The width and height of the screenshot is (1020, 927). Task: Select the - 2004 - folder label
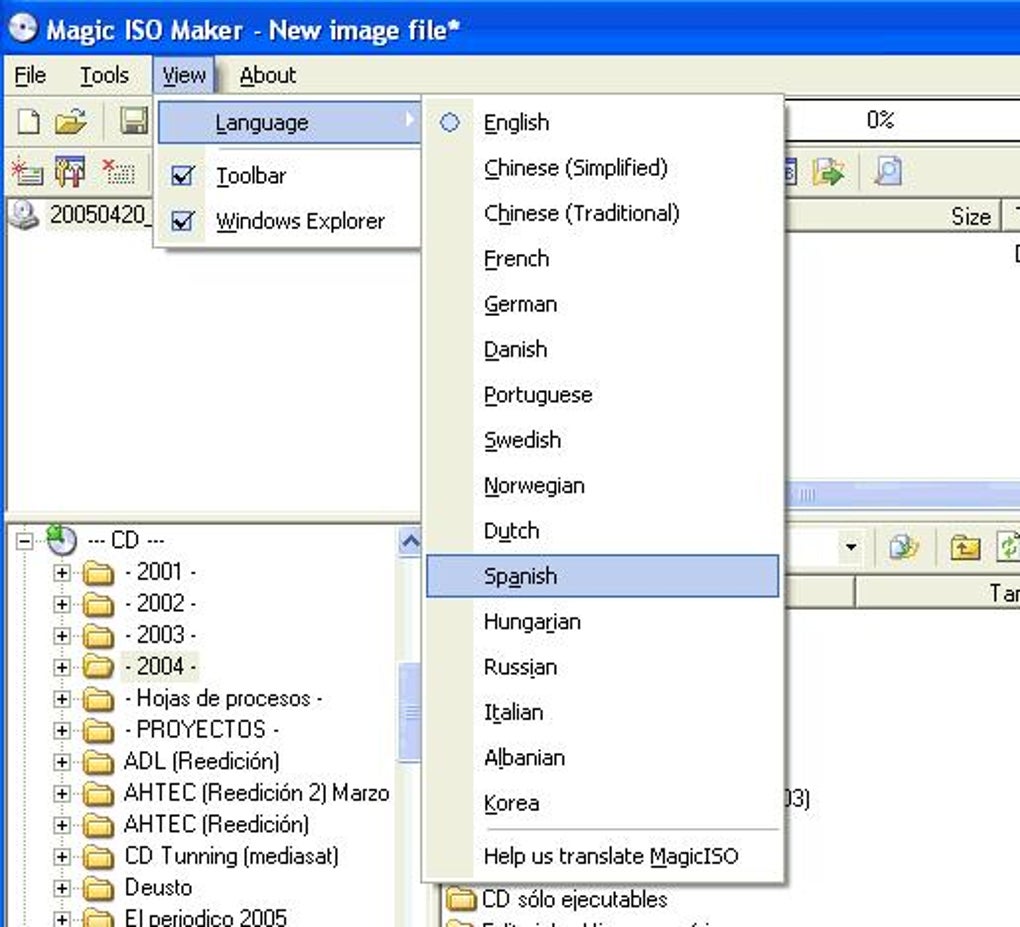(x=160, y=667)
